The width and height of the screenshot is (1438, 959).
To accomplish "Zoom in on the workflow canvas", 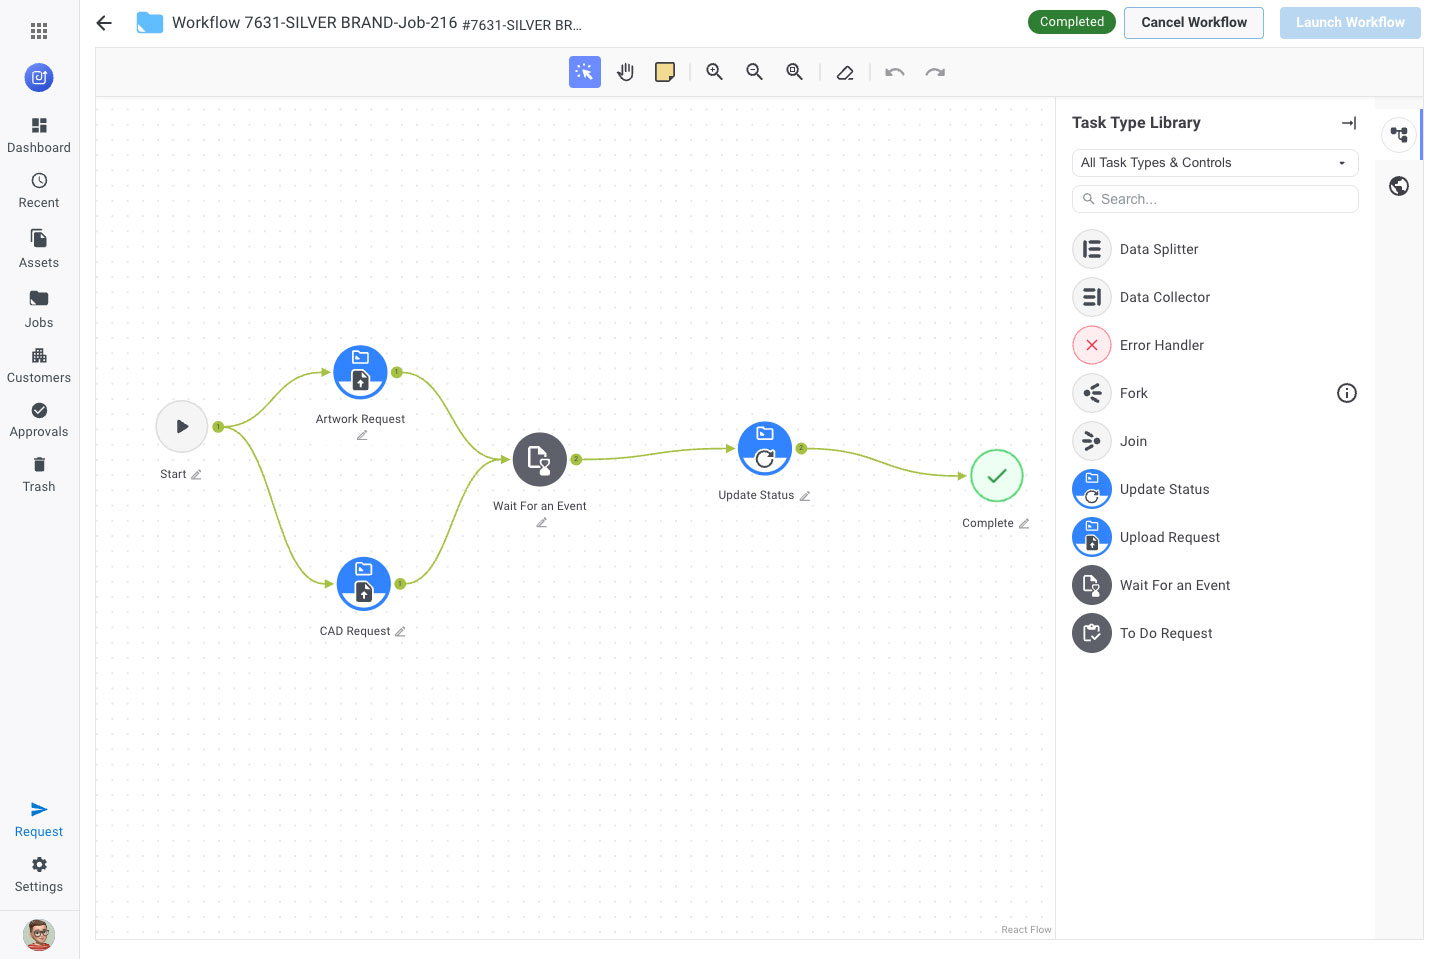I will (714, 72).
